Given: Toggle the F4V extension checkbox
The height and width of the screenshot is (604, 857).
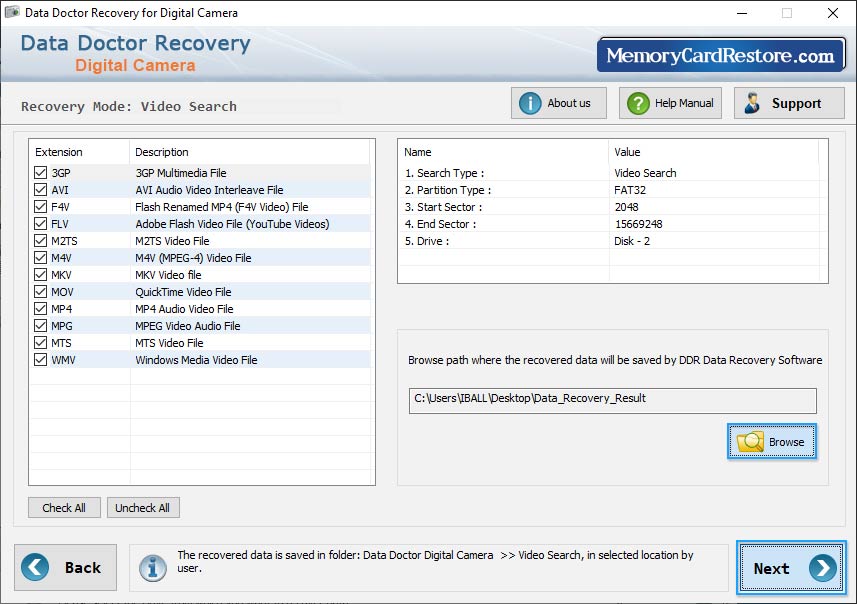Looking at the screenshot, I should coord(40,207).
